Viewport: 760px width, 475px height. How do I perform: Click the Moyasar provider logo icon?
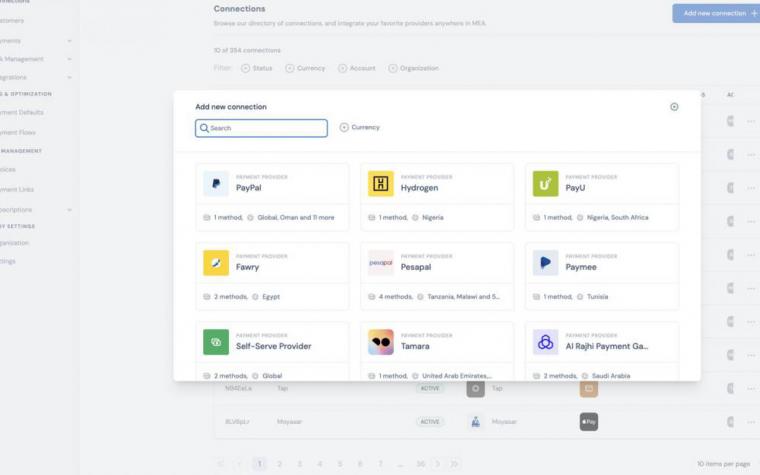(x=475, y=422)
